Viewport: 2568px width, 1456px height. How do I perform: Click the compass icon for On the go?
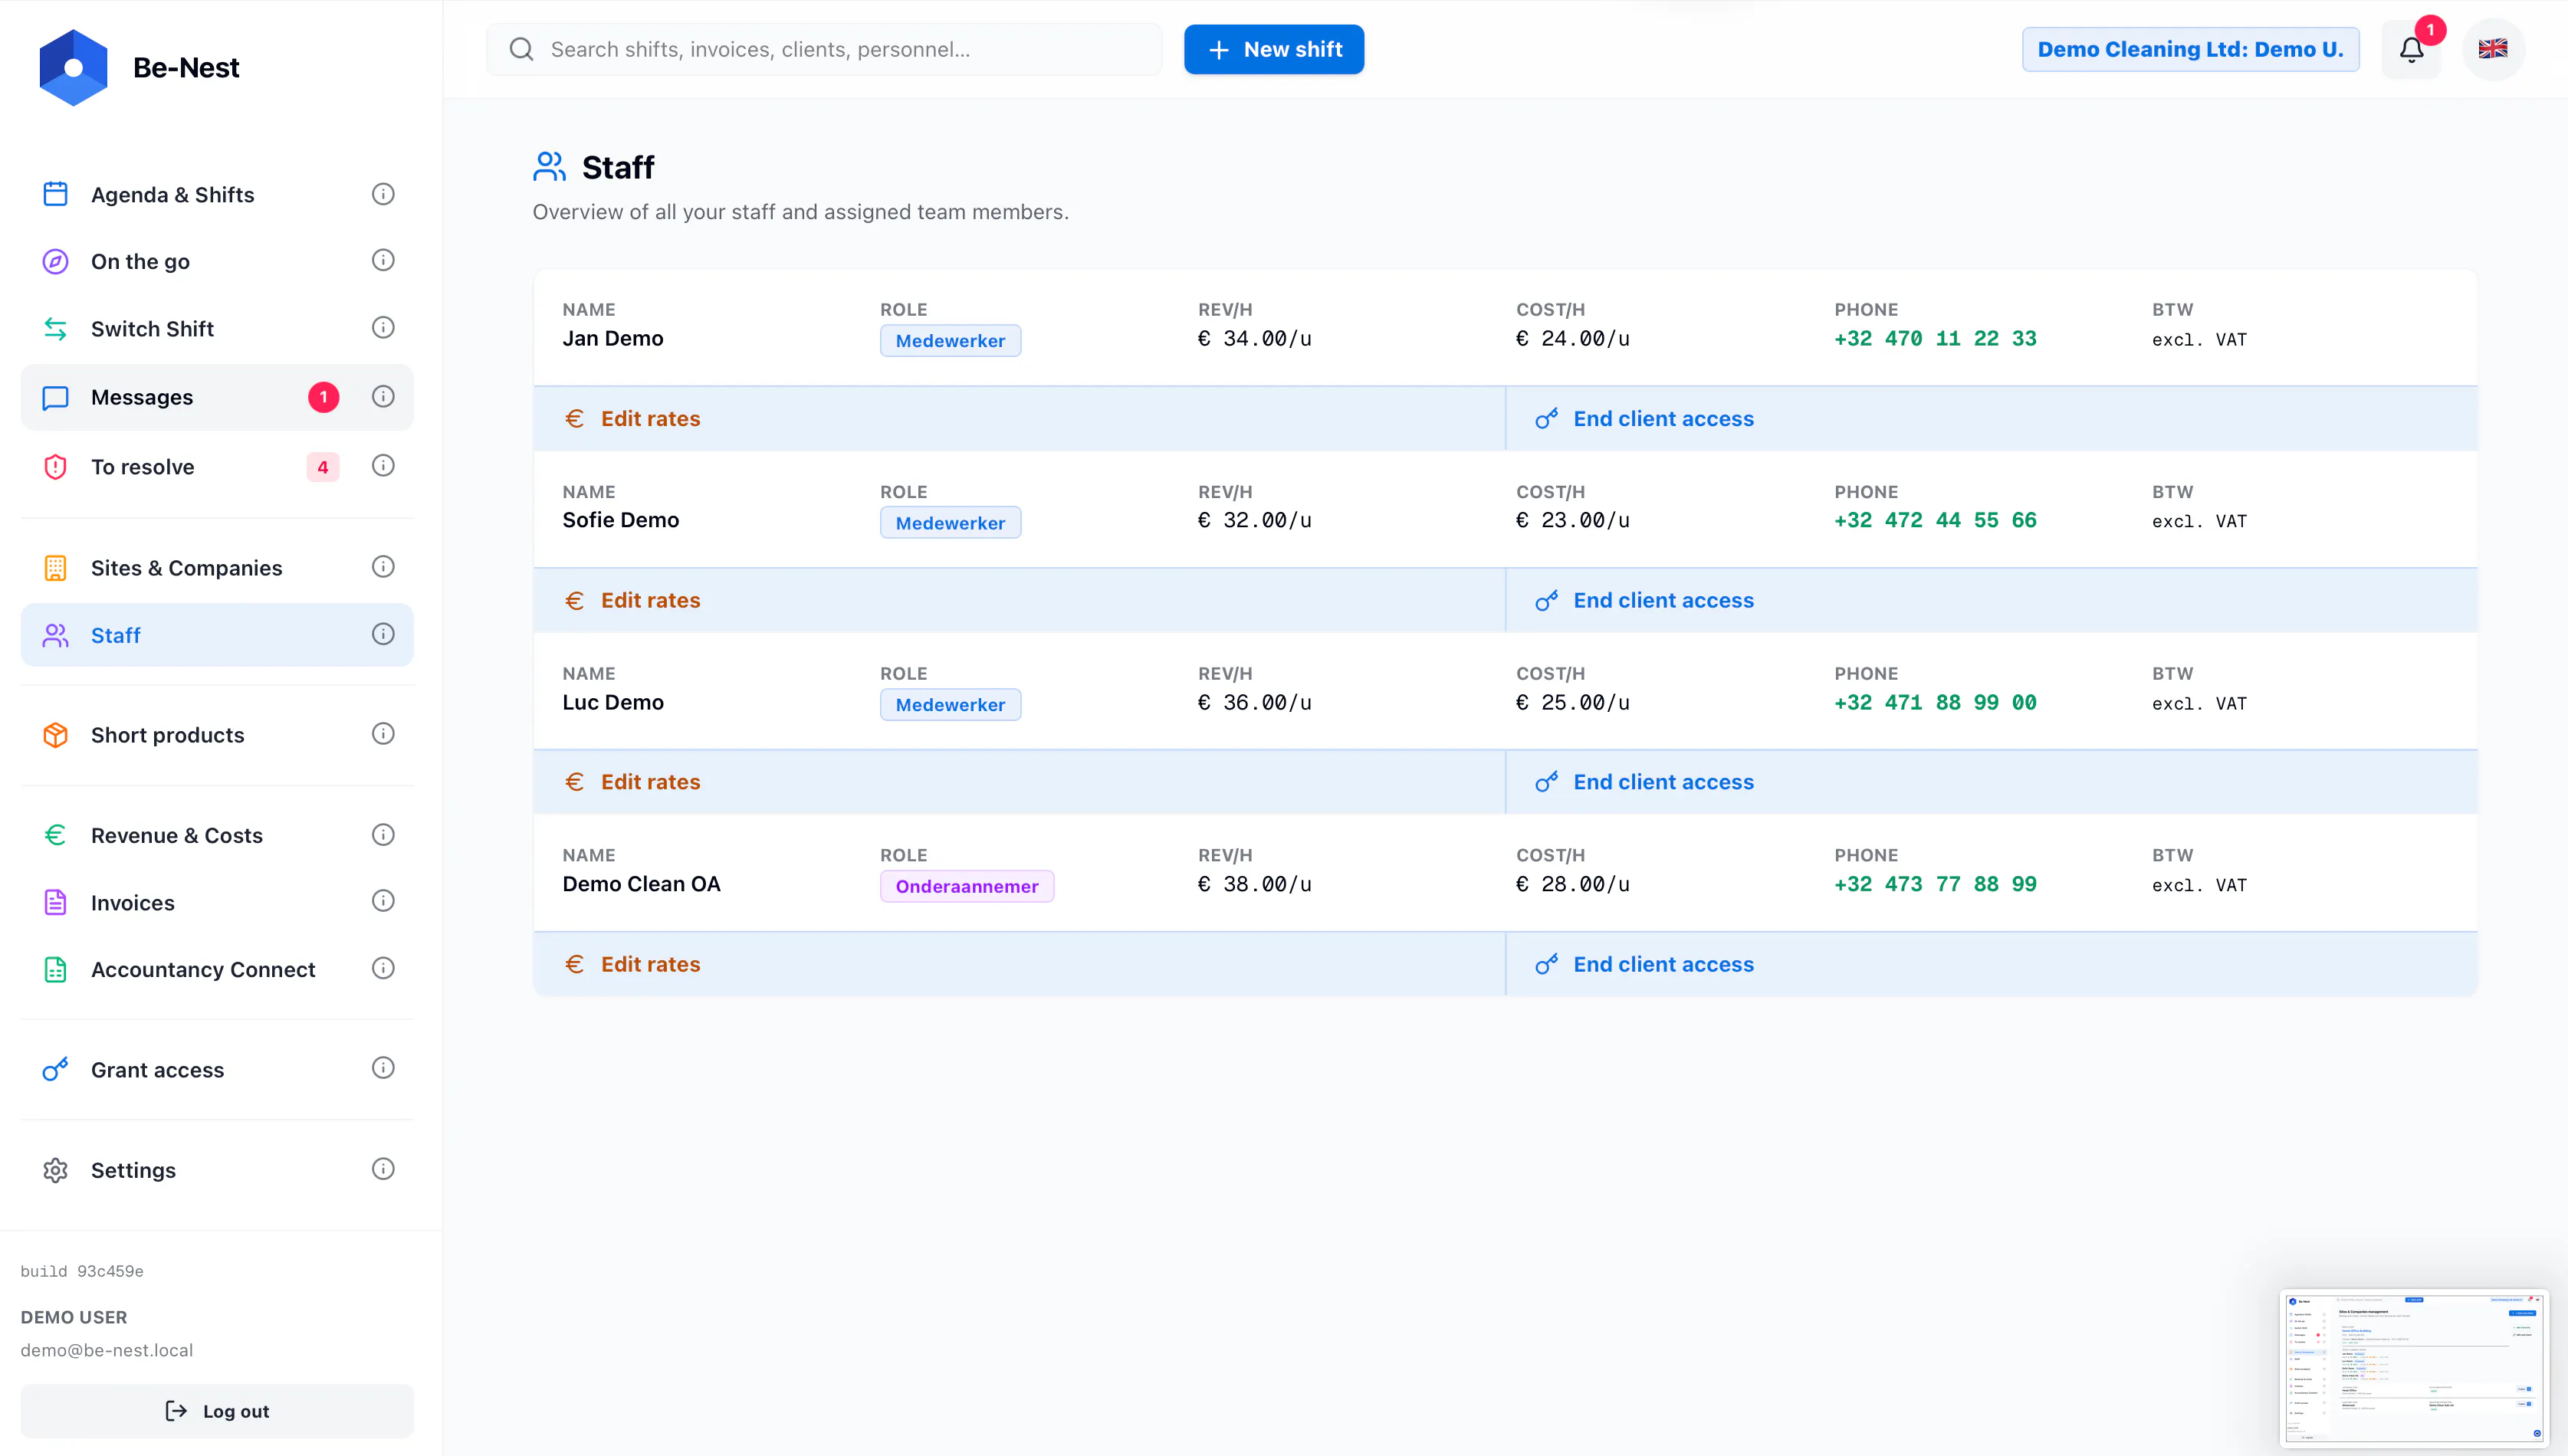tap(55, 261)
